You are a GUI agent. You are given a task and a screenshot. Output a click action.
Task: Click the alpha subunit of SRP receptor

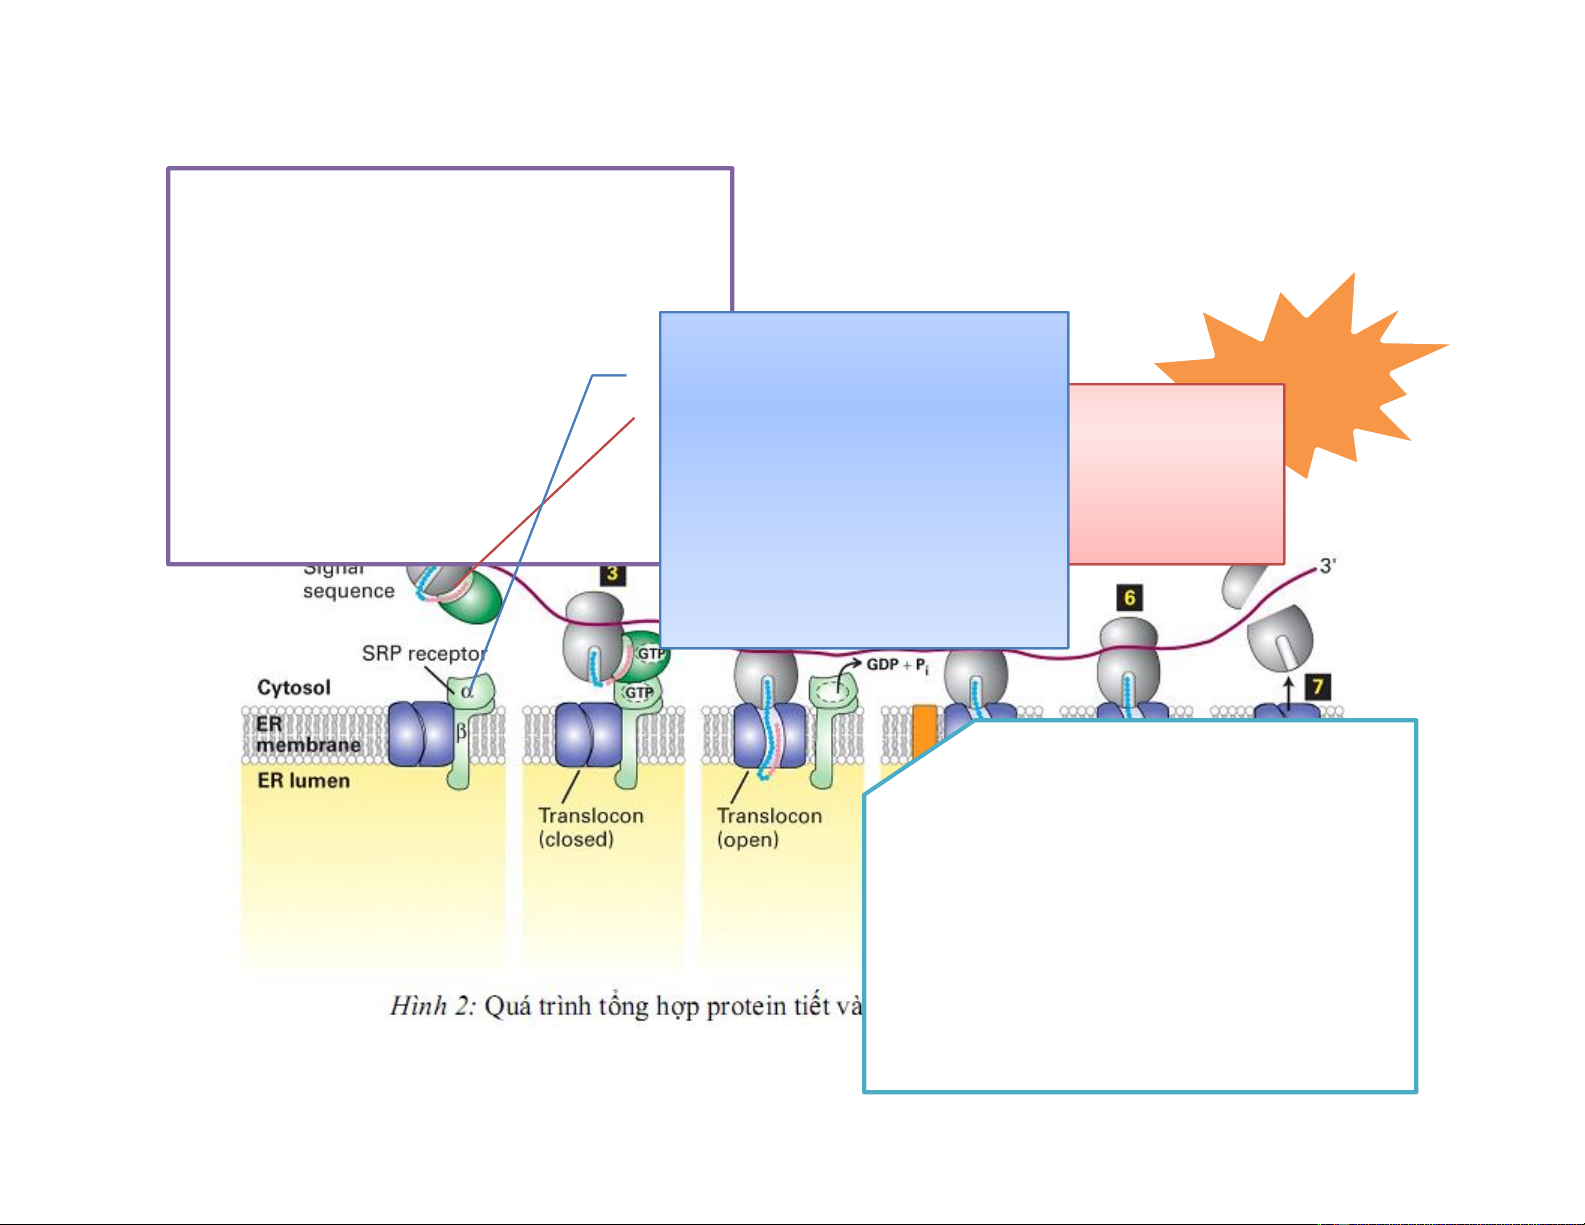468,692
